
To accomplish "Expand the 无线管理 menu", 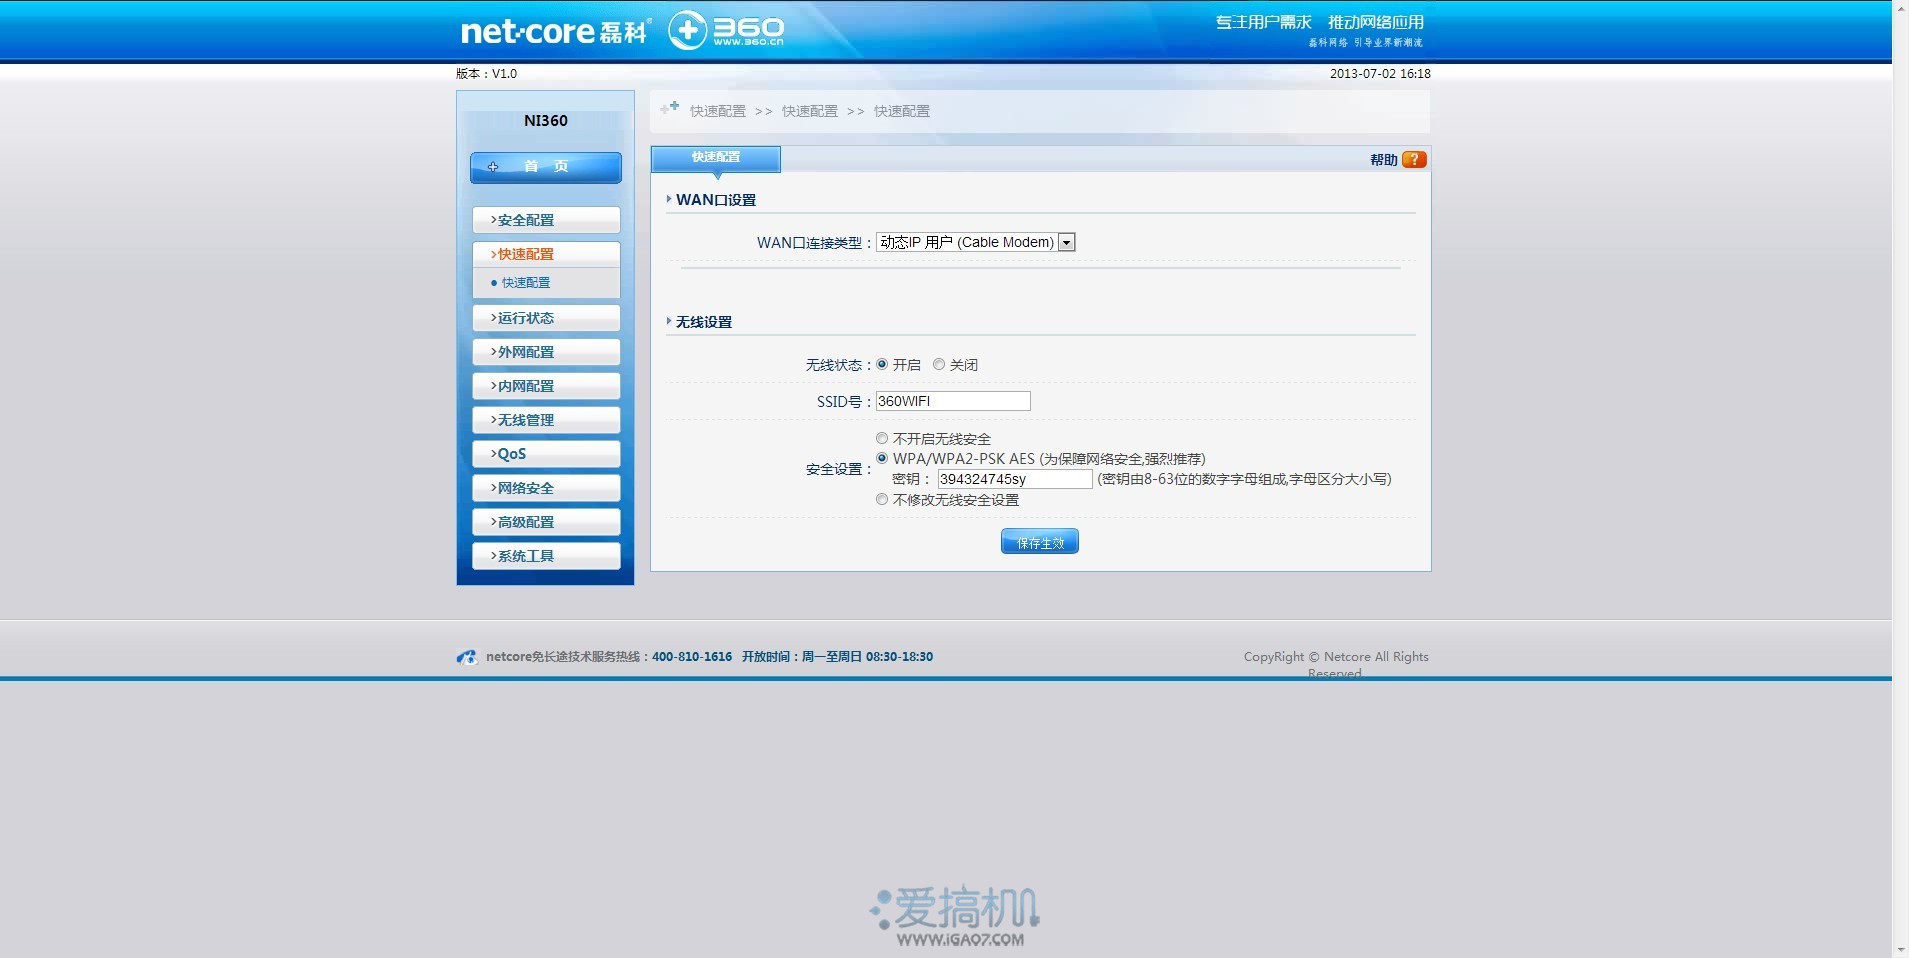I will [x=546, y=420].
